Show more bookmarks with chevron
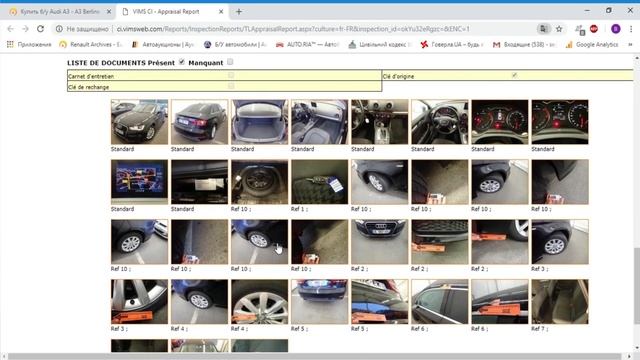Screen dimensions: 640x360 pos(630,44)
